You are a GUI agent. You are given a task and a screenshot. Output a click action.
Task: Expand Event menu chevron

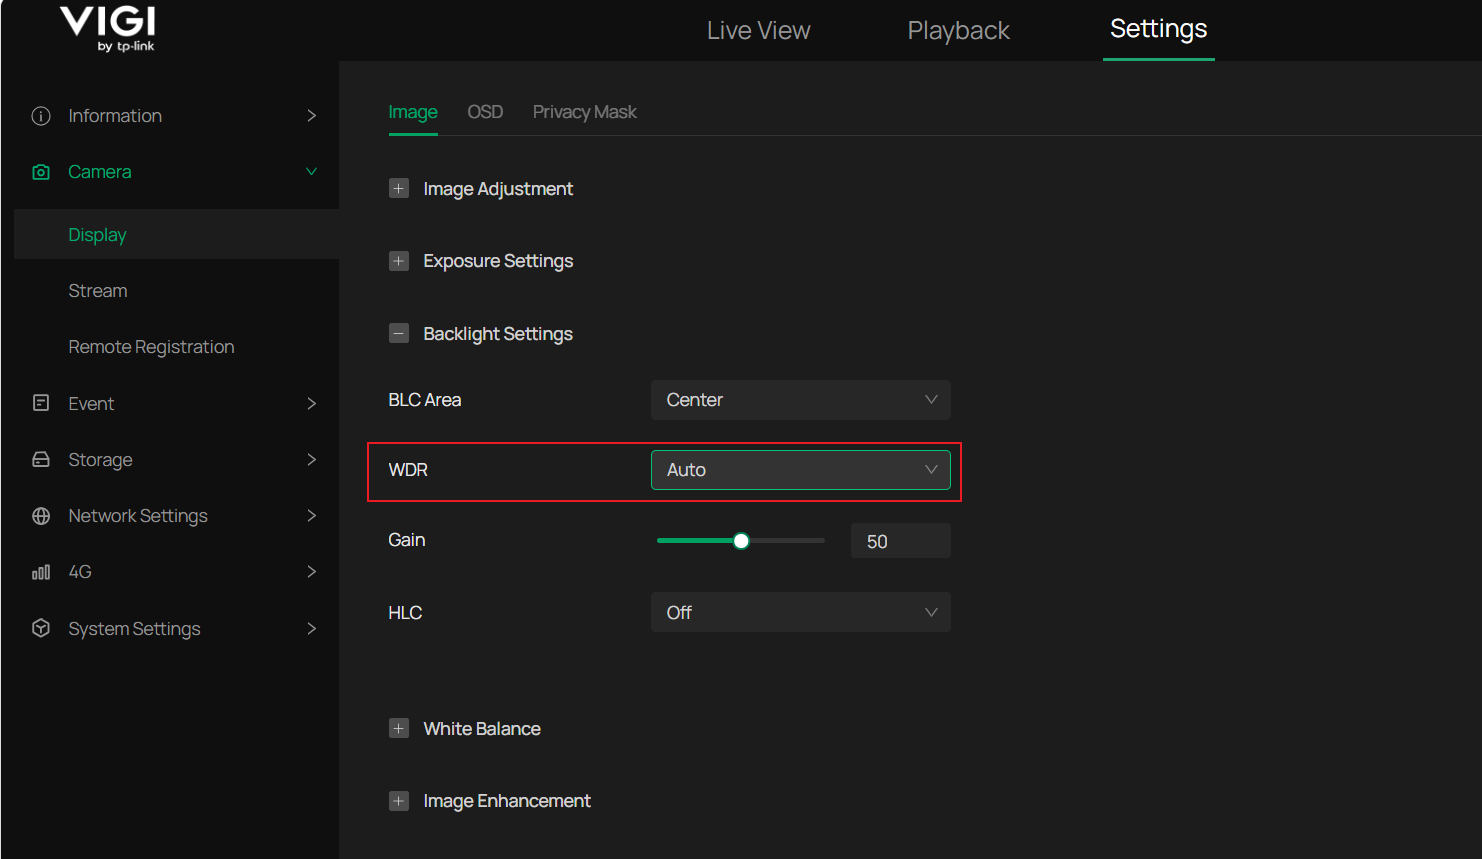click(312, 403)
